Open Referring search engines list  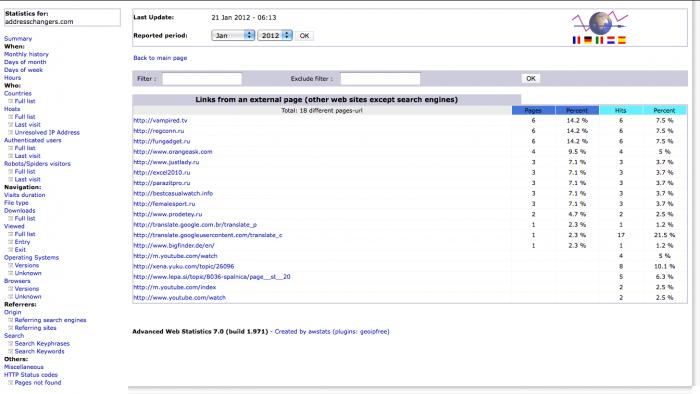[50, 320]
